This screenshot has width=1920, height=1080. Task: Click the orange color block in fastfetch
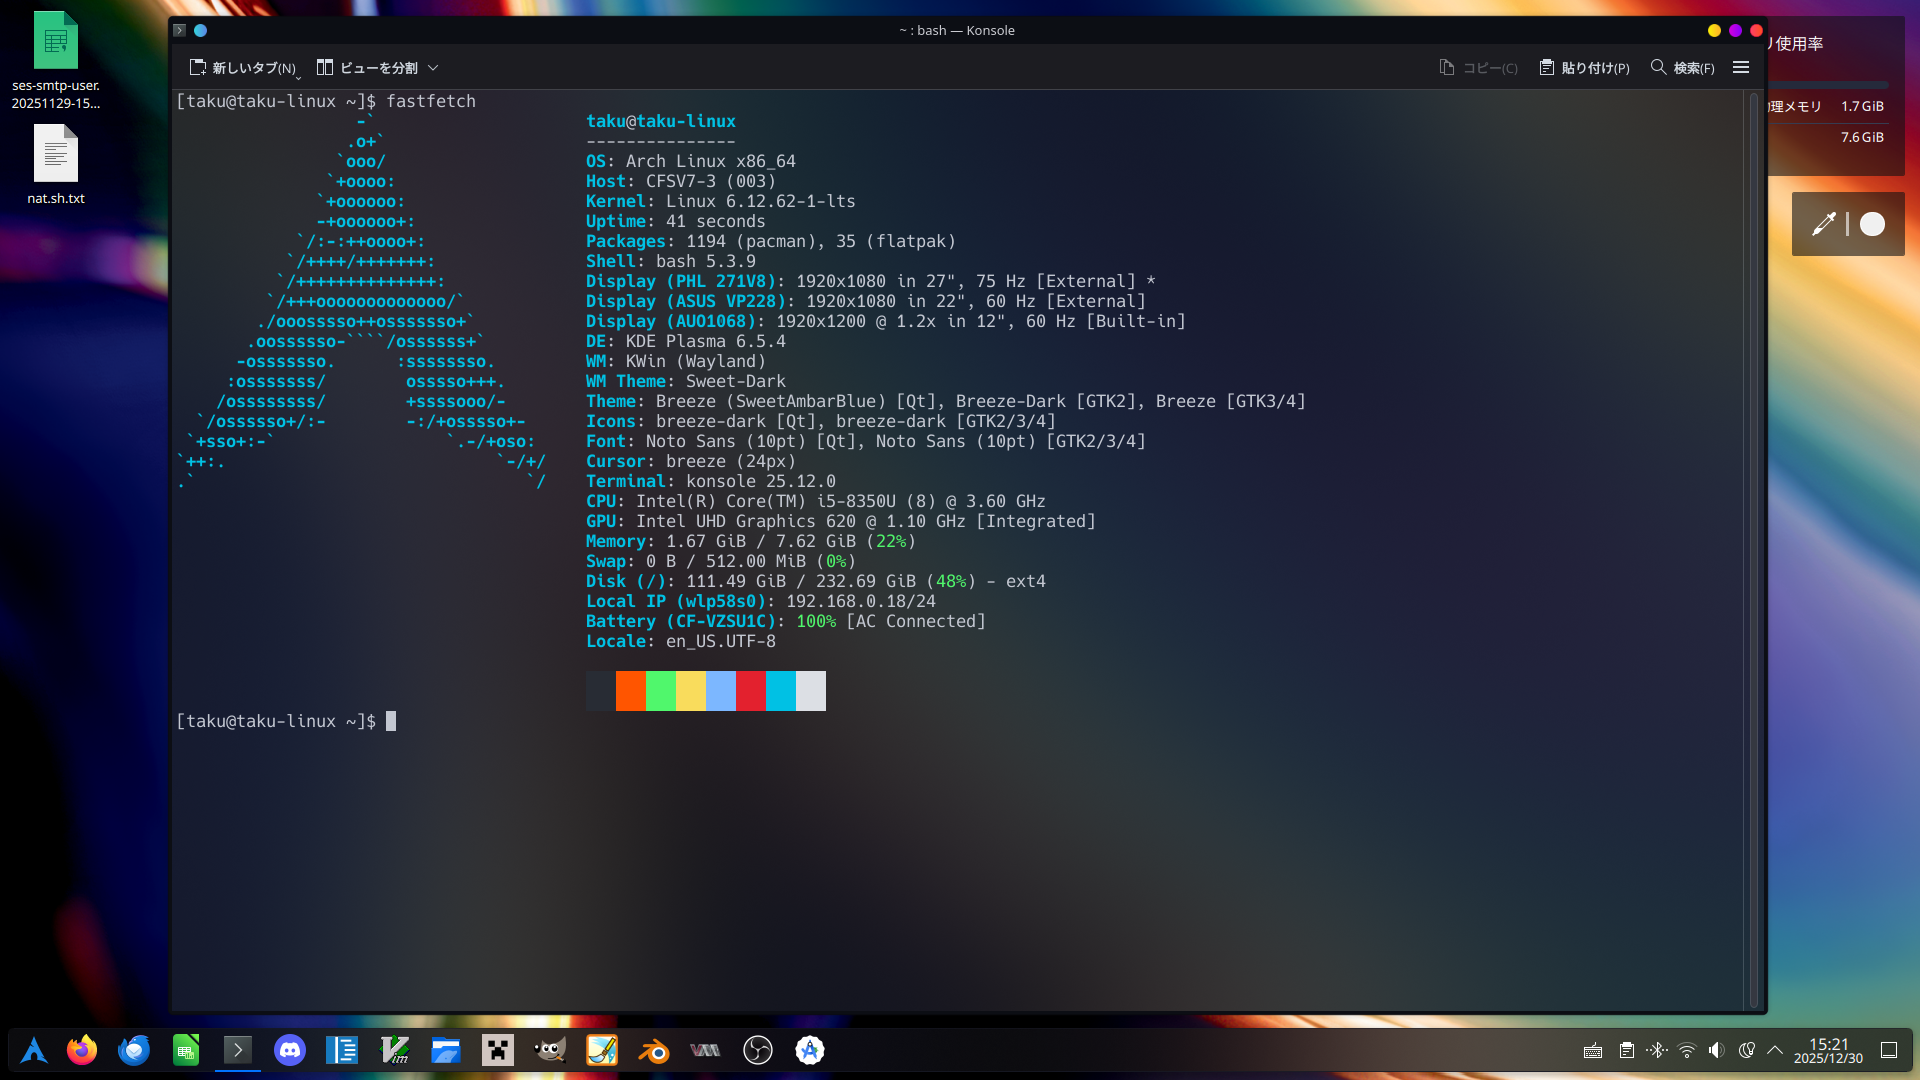point(631,691)
